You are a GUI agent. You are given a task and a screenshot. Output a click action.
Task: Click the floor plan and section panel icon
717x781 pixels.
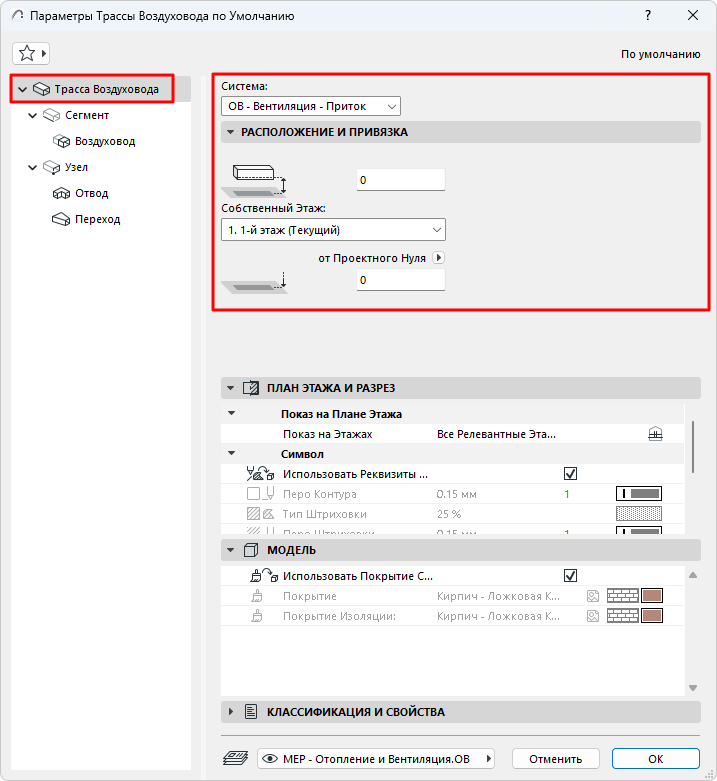click(251, 388)
